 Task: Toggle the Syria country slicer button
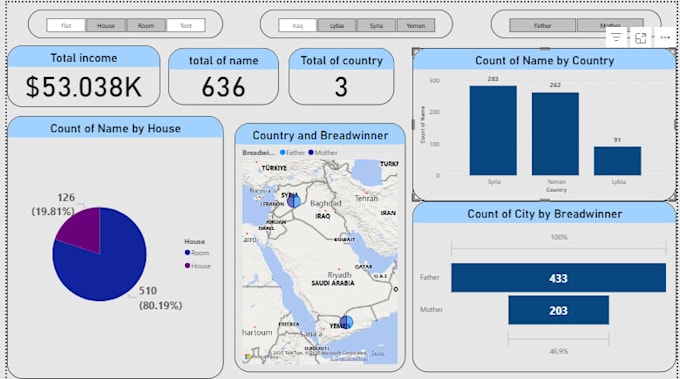pyautogui.click(x=376, y=26)
